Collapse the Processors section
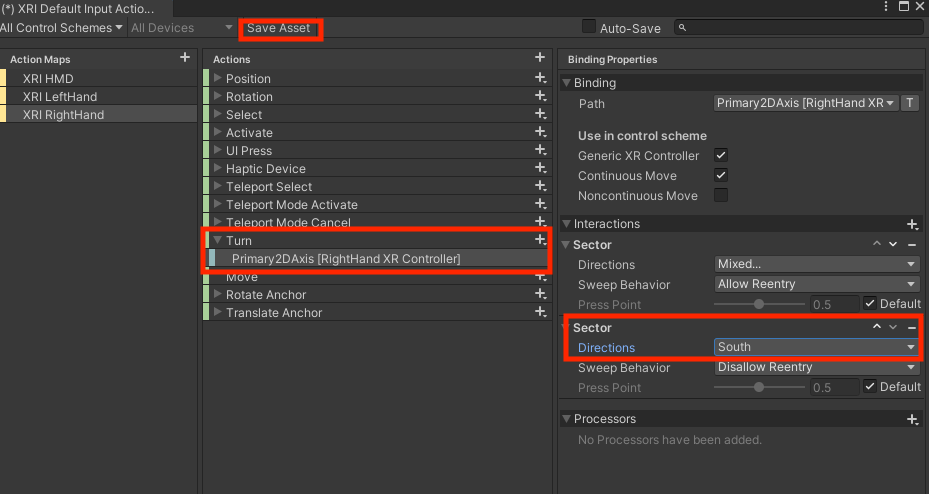 pyautogui.click(x=566, y=419)
